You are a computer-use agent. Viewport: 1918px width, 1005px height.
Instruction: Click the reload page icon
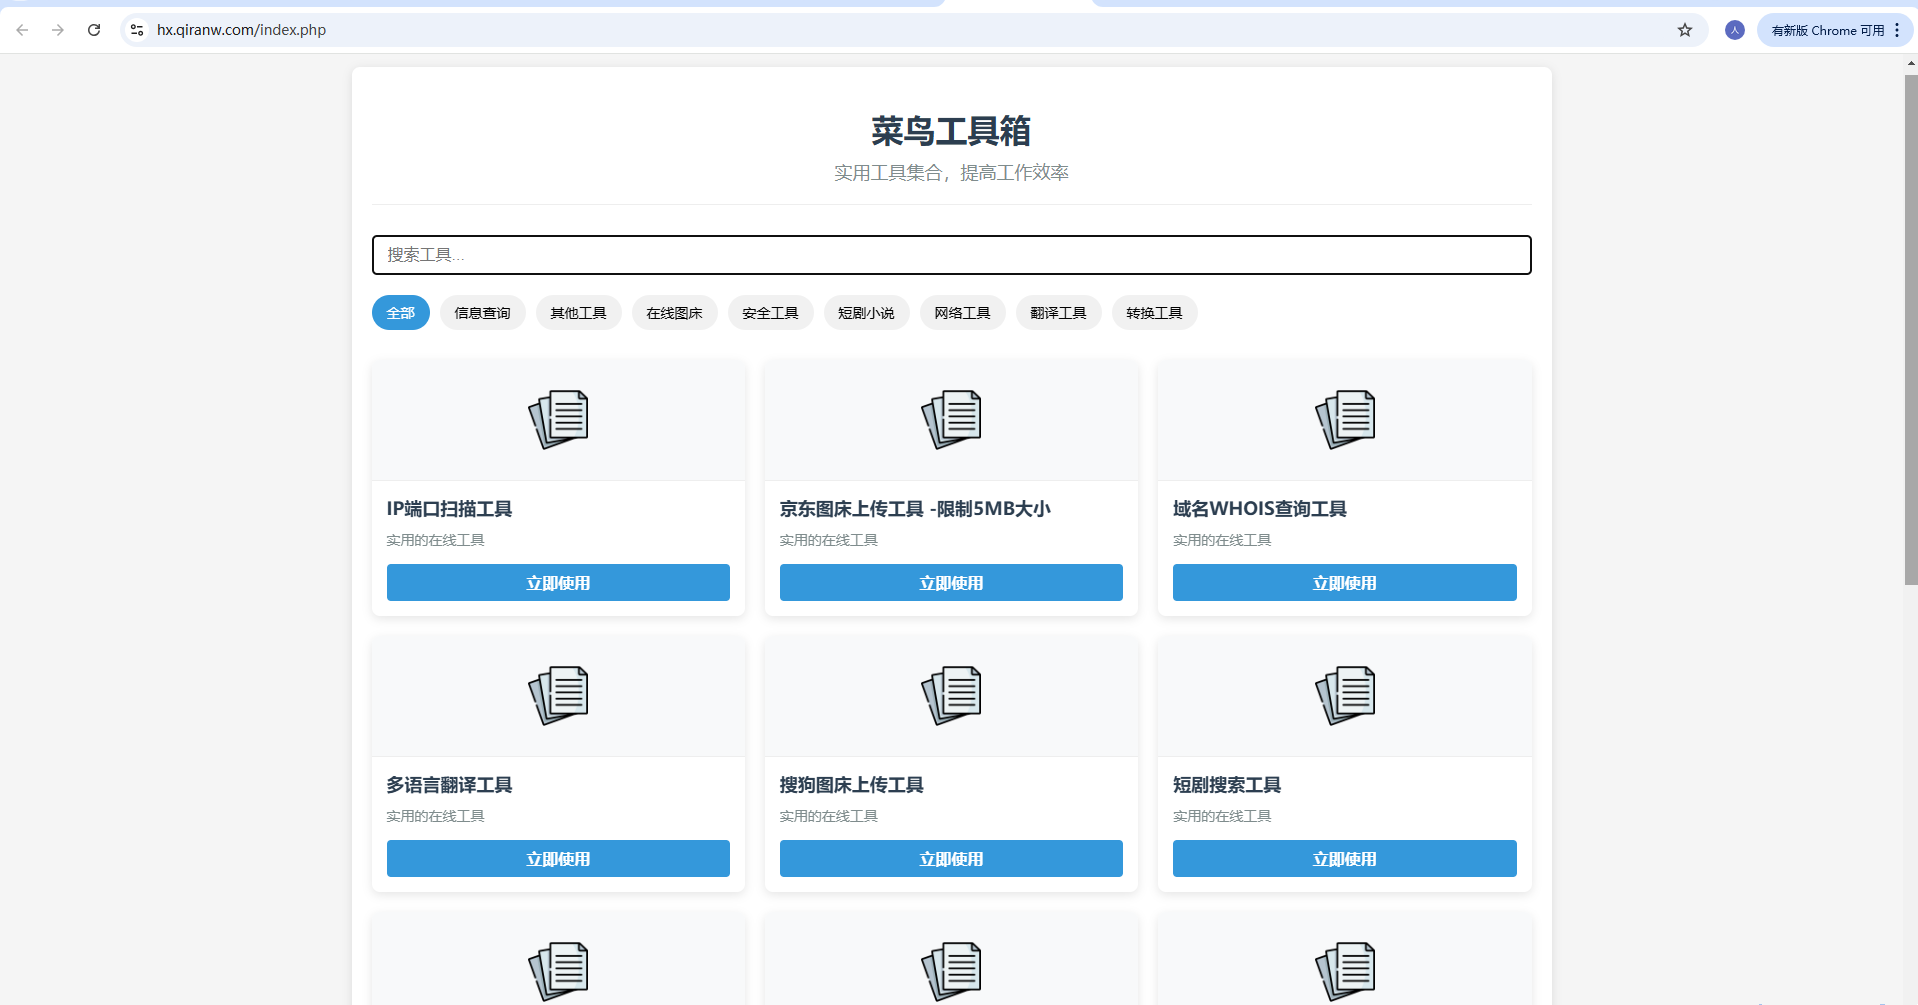pos(94,30)
